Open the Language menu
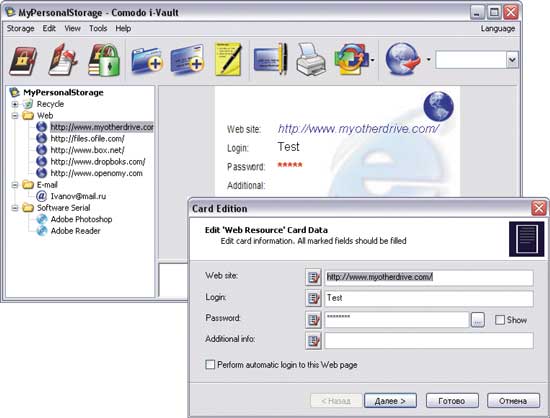This screenshot has width=550, height=418. (498, 28)
